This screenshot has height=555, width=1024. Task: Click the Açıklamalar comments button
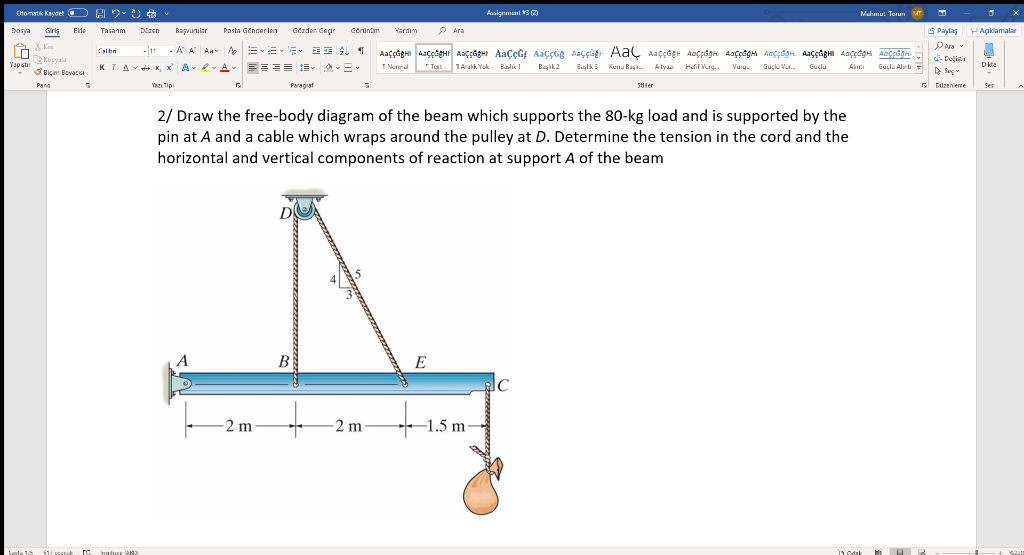point(993,31)
